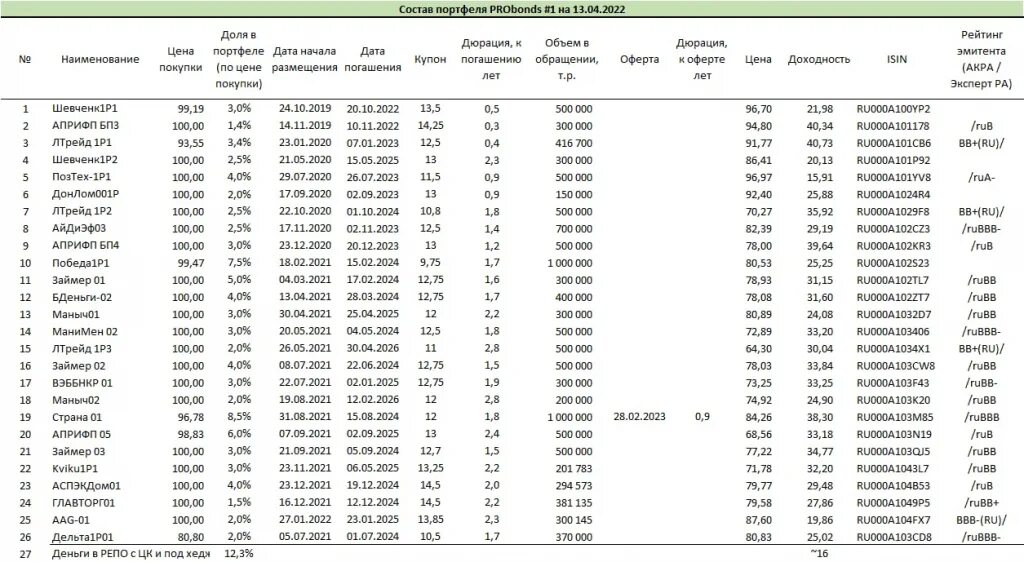Click the cash share '12,3%'
This screenshot has width=1024, height=562.
(238, 554)
